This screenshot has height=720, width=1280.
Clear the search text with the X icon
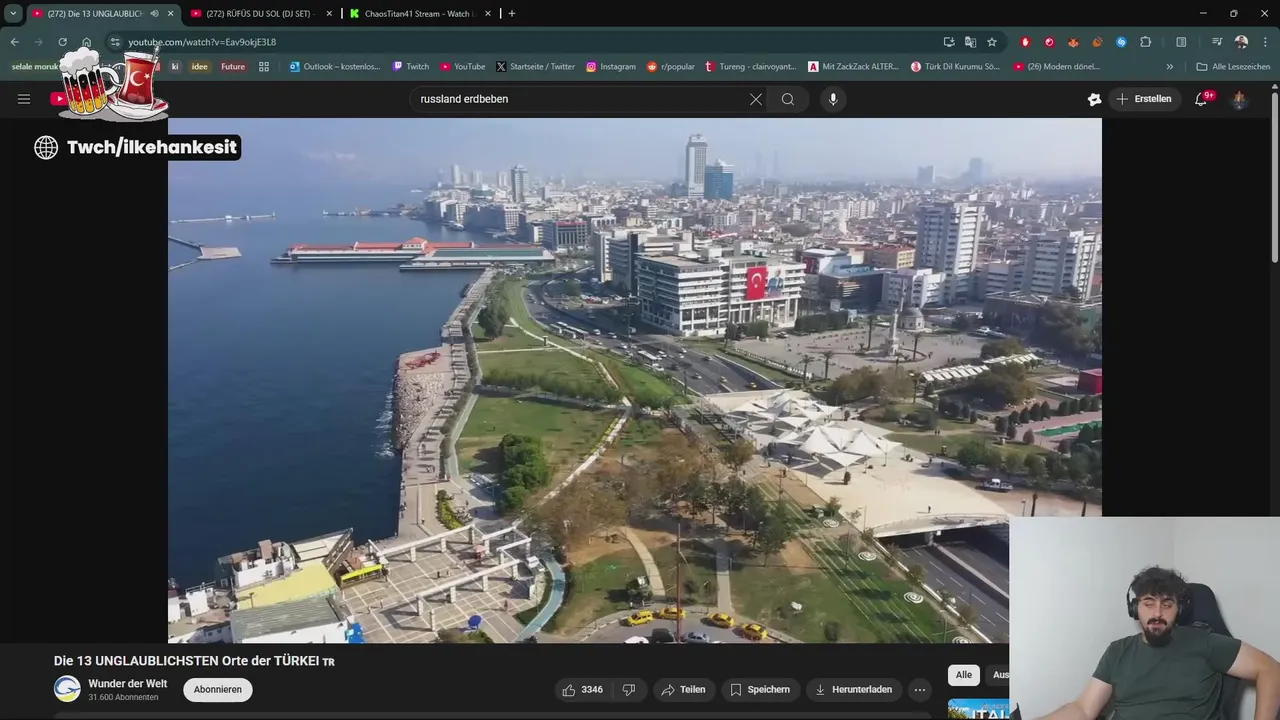[x=756, y=99]
